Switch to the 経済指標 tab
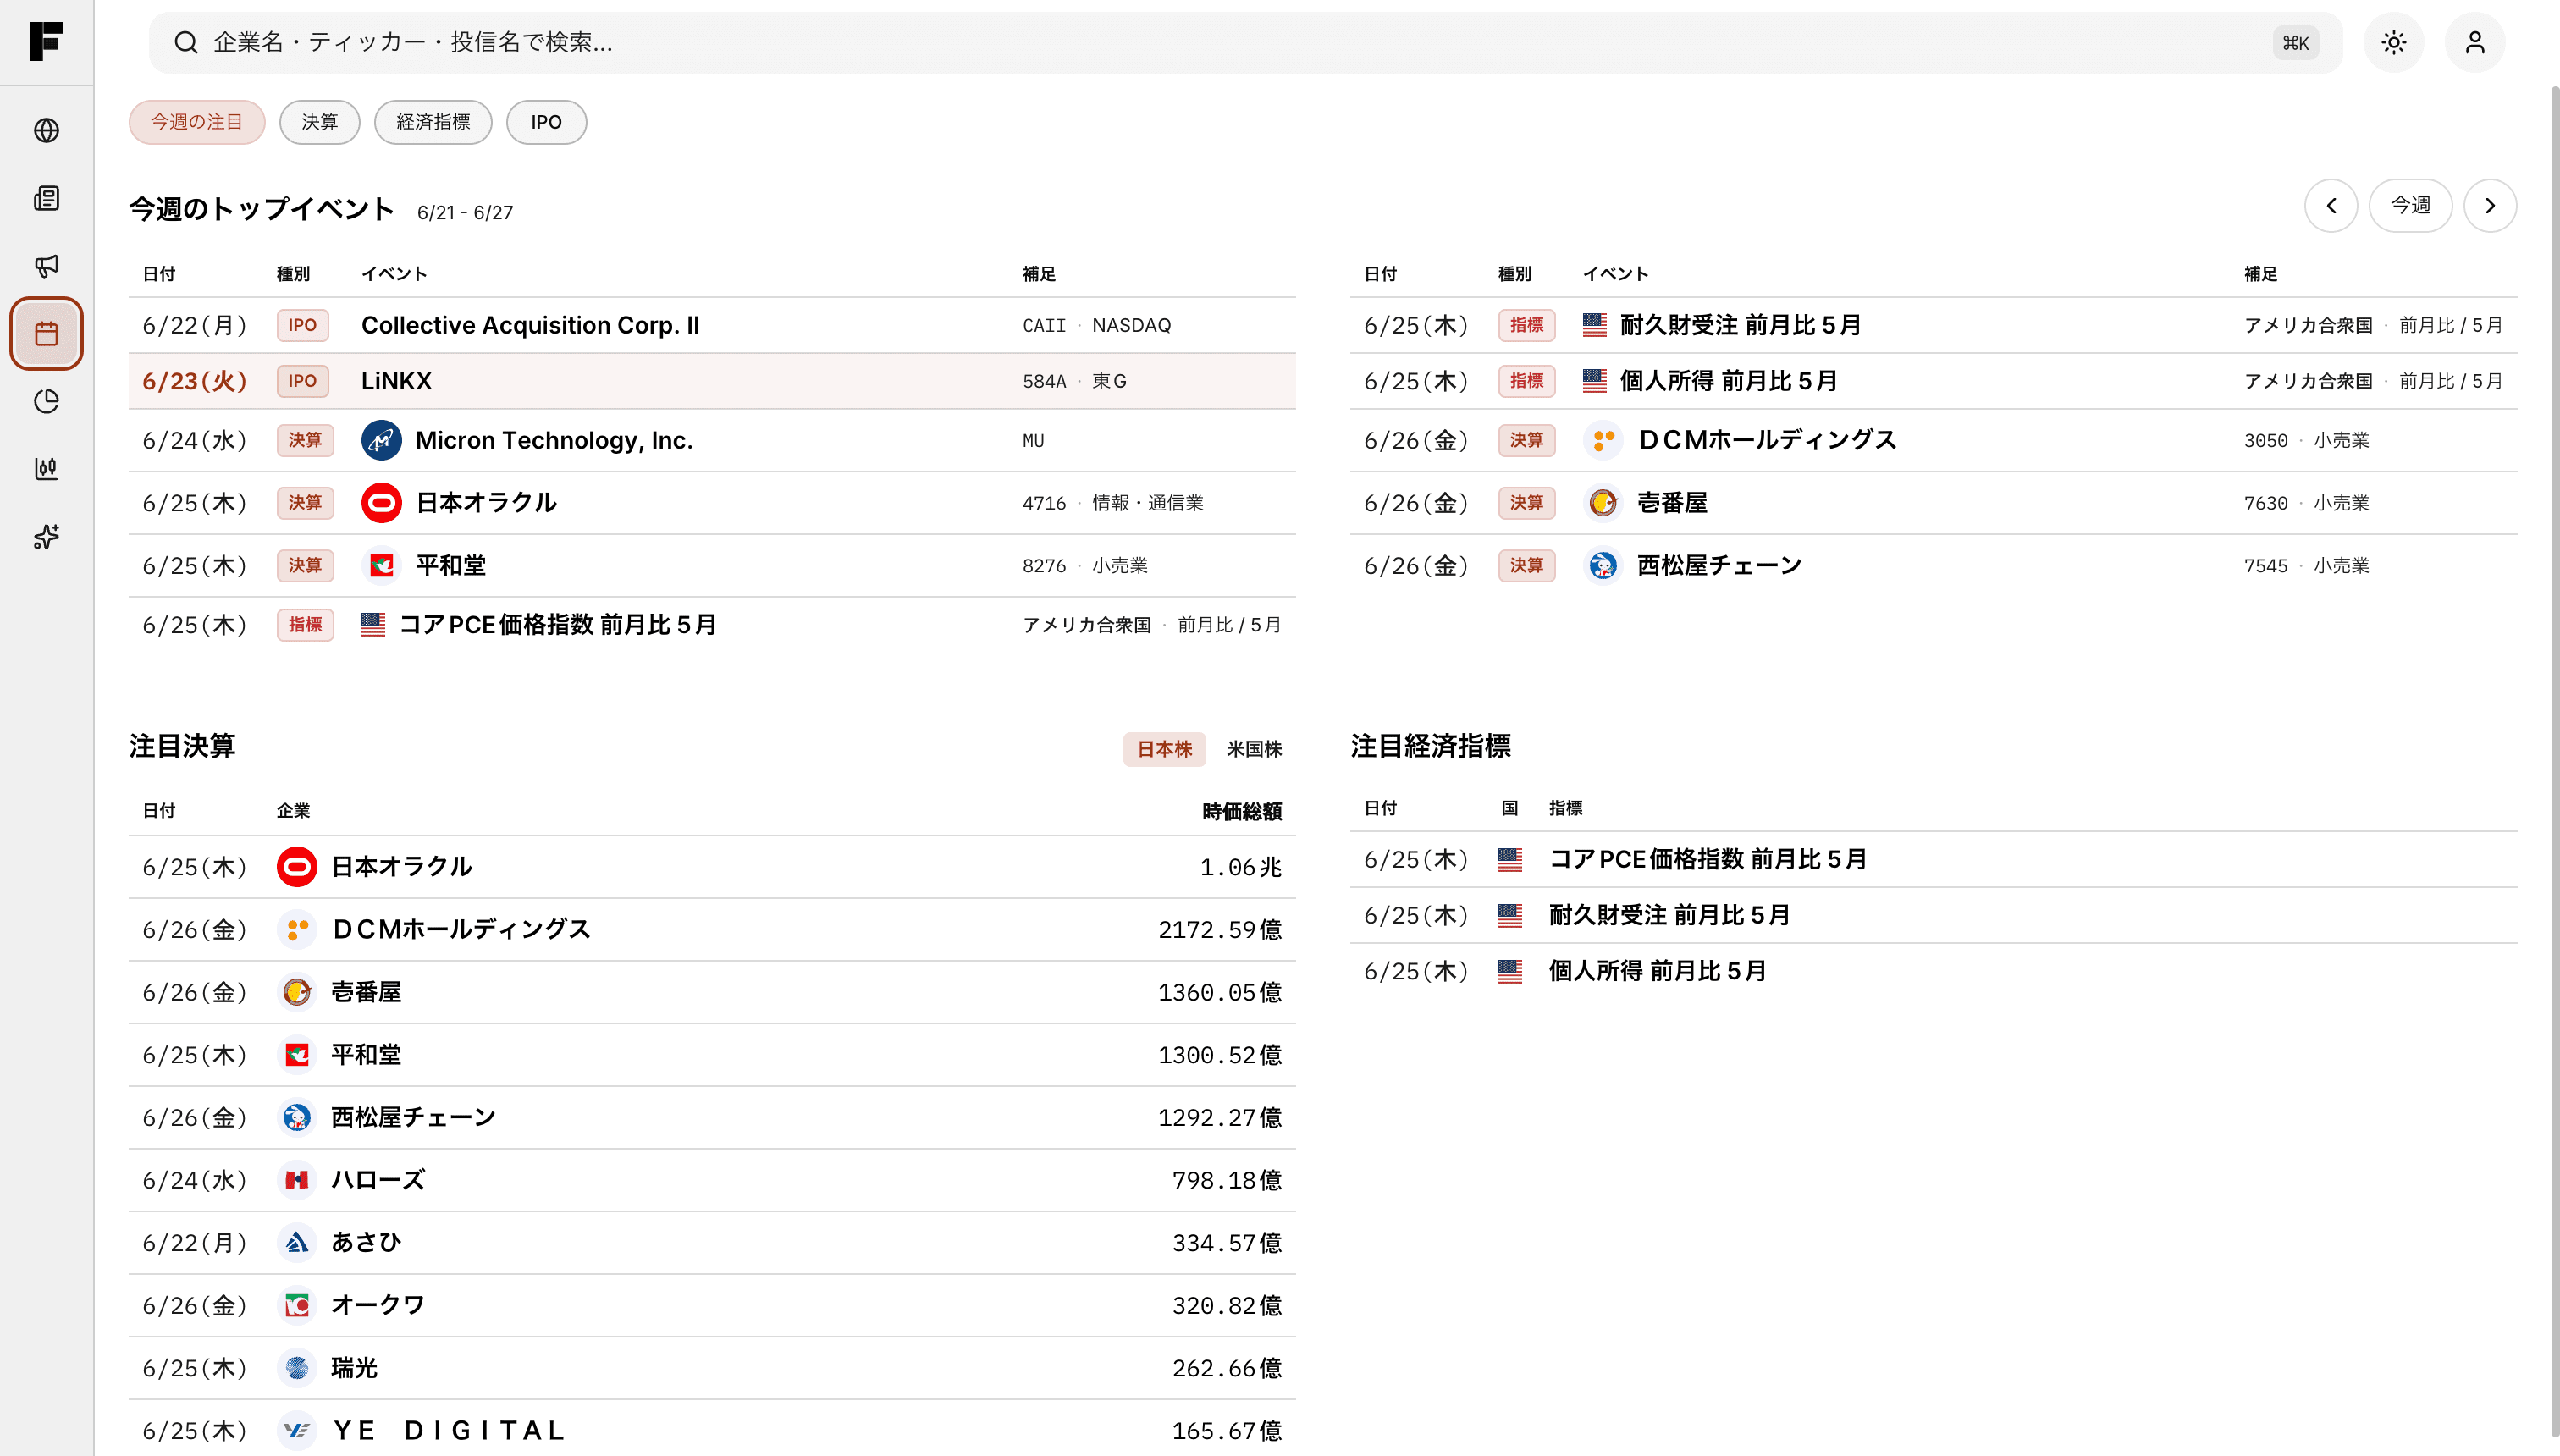Image resolution: width=2560 pixels, height=1456 pixels. pos(433,122)
